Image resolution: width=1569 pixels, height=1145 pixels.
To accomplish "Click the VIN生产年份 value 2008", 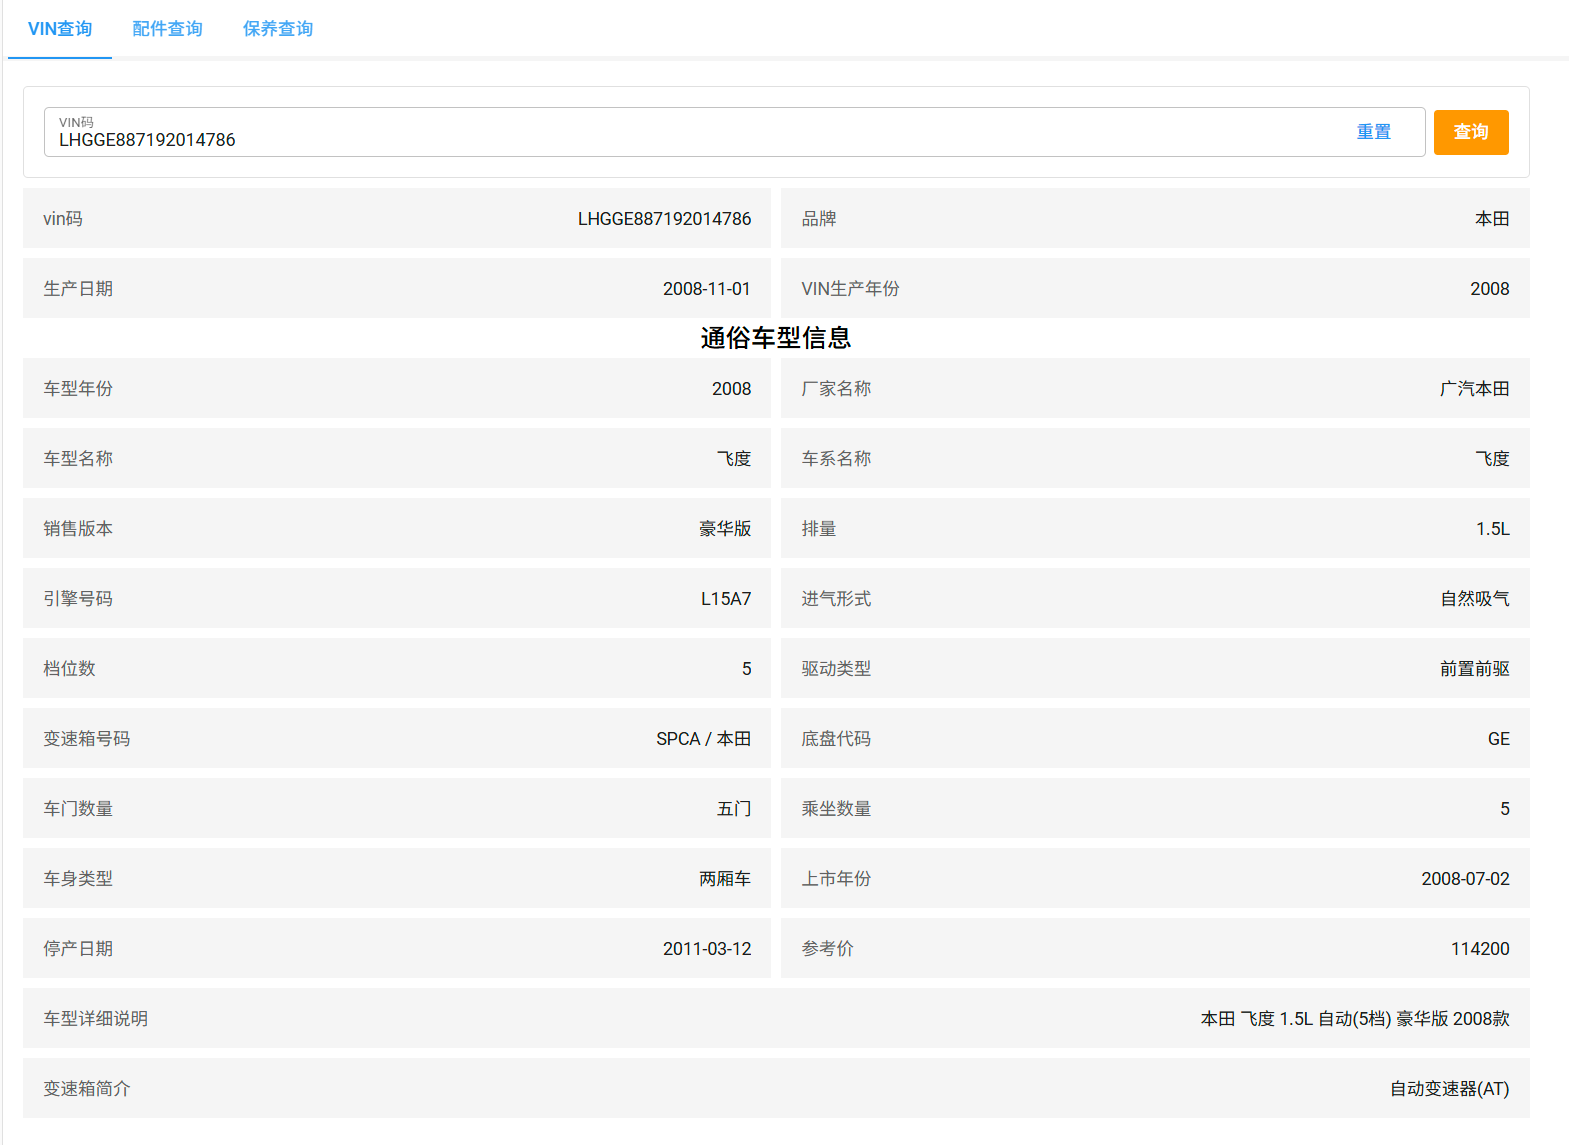I will click(x=1490, y=289).
